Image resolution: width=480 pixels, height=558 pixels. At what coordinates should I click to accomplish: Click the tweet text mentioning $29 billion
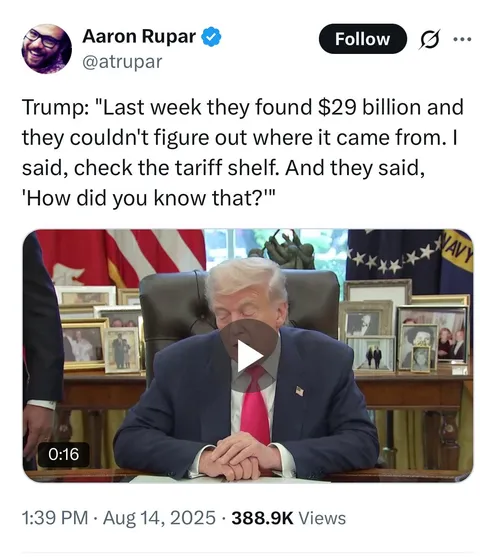243,107
